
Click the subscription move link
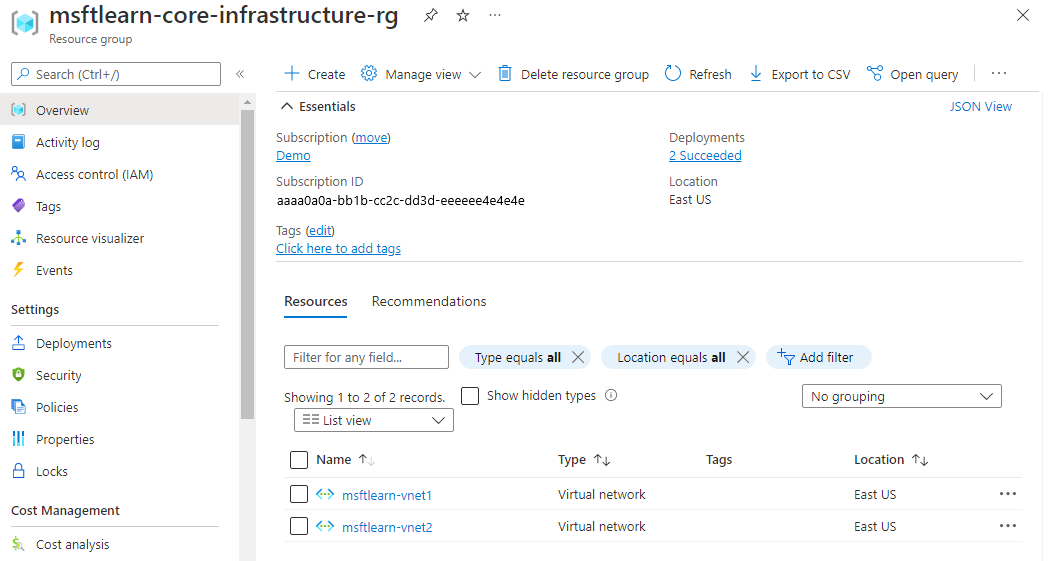pos(371,137)
